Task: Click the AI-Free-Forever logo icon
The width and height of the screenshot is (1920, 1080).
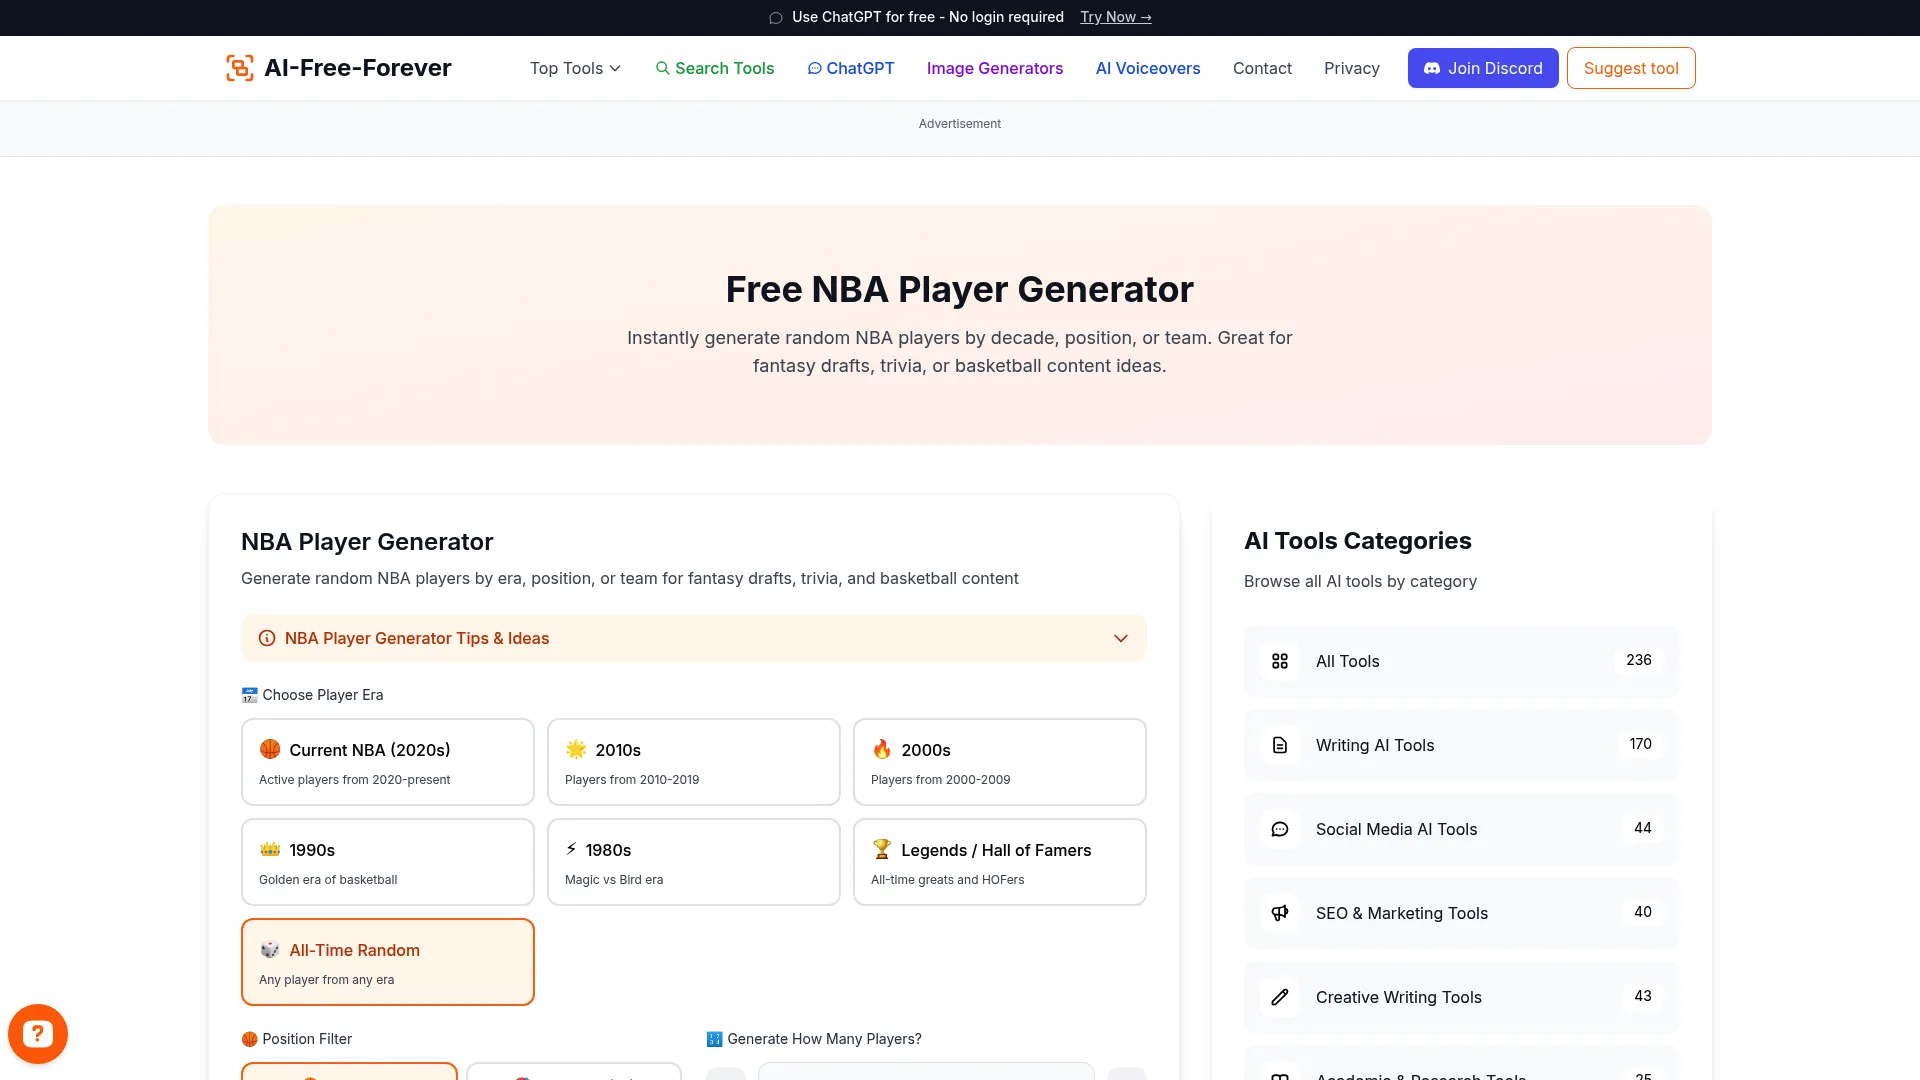Action: (239, 67)
